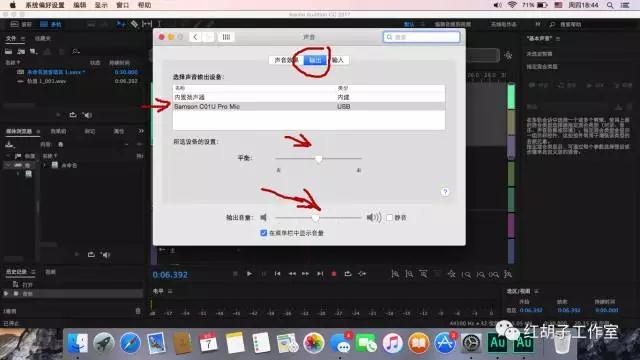Output volume slider thumb

[x=315, y=218]
